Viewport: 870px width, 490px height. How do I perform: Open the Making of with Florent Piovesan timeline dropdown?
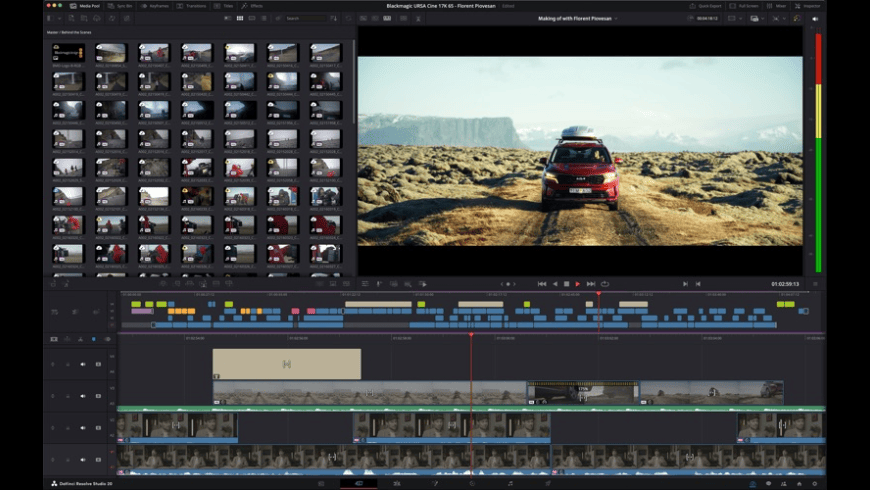pyautogui.click(x=616, y=18)
